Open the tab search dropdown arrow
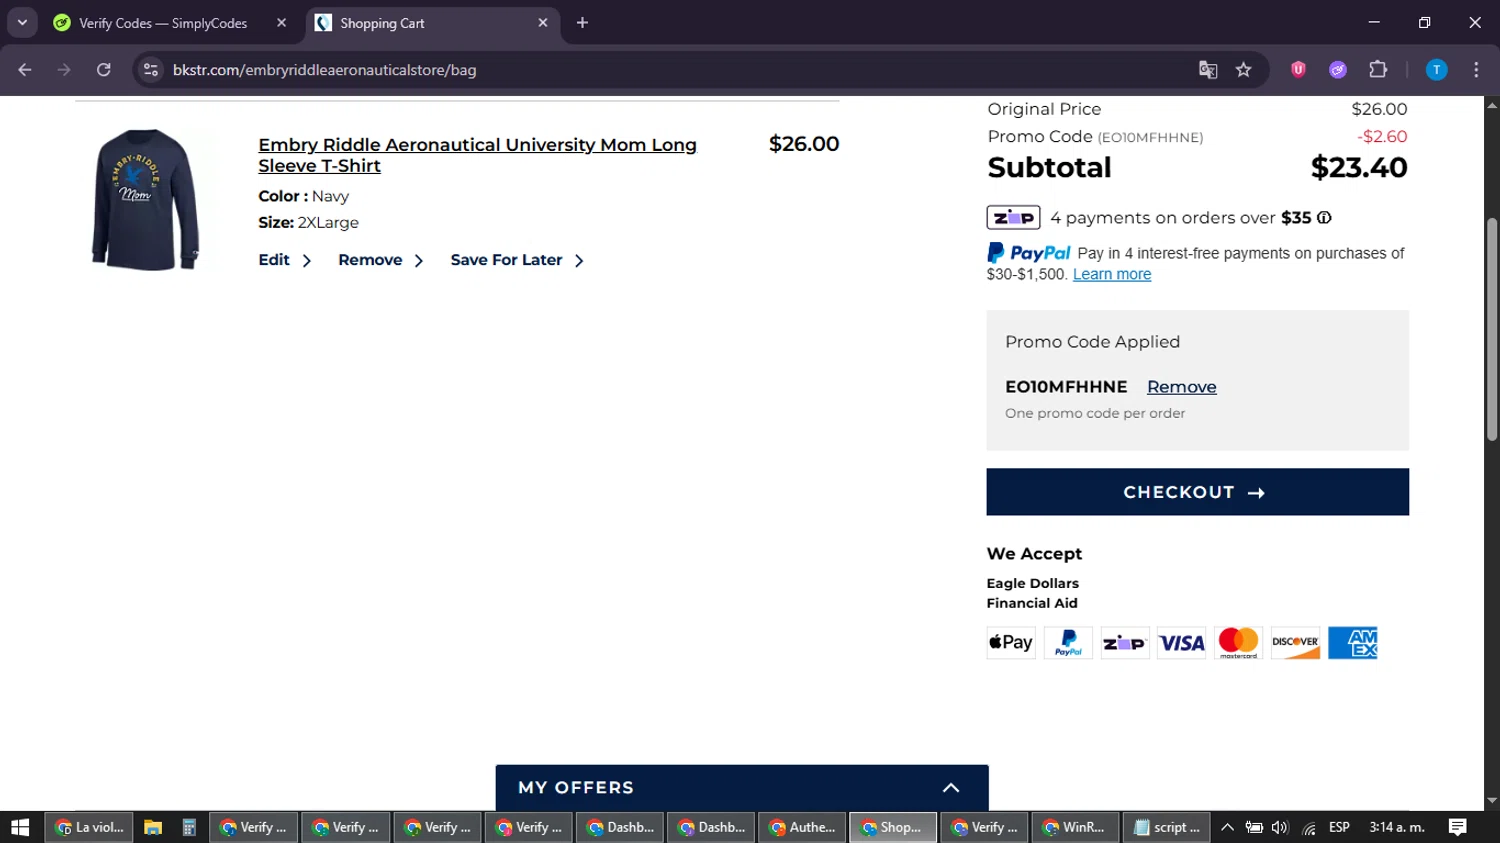Image resolution: width=1500 pixels, height=843 pixels. pyautogui.click(x=22, y=22)
